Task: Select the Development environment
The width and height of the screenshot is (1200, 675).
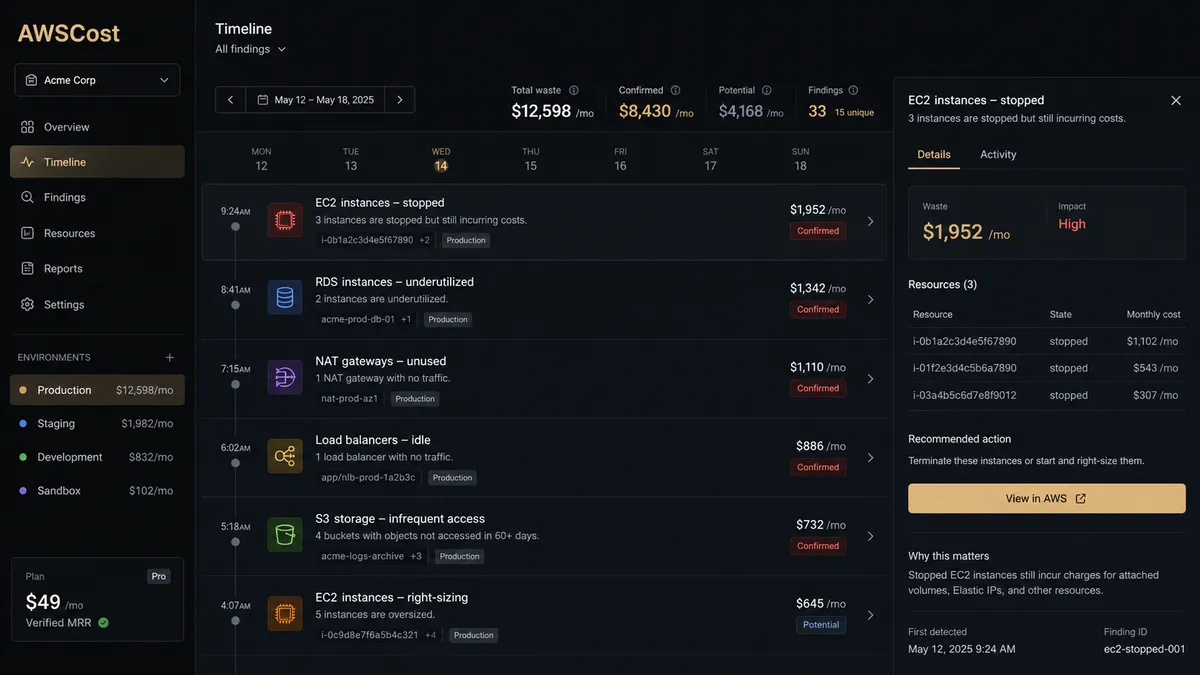Action: coord(97,457)
